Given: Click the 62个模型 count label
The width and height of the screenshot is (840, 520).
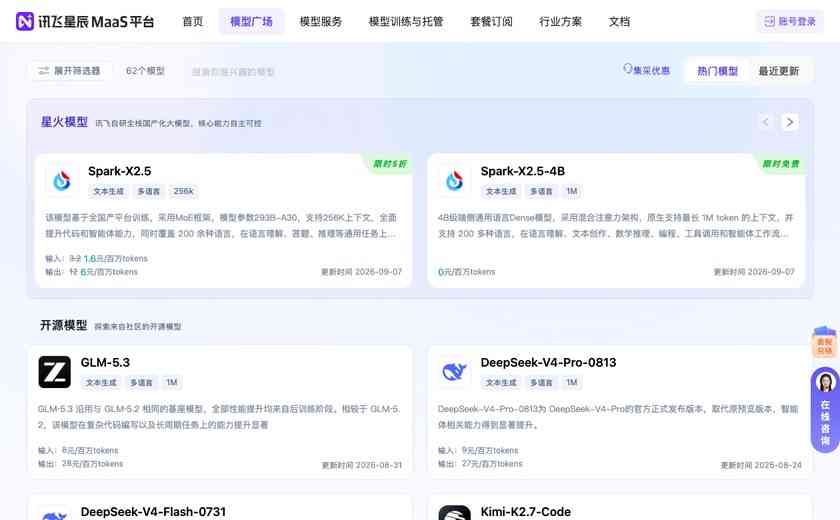Looking at the screenshot, I should (x=145, y=71).
